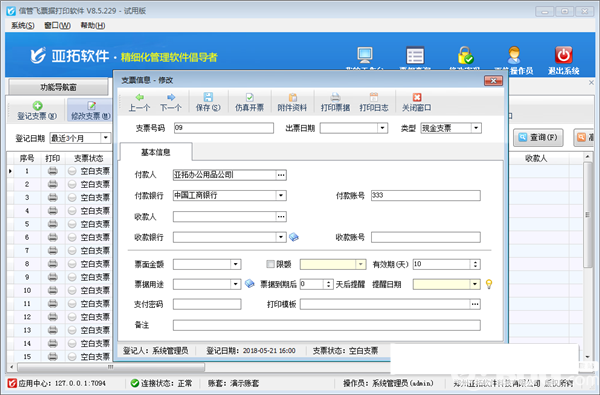Open 附件资料 attachments
600x395 pixels.
click(x=292, y=102)
